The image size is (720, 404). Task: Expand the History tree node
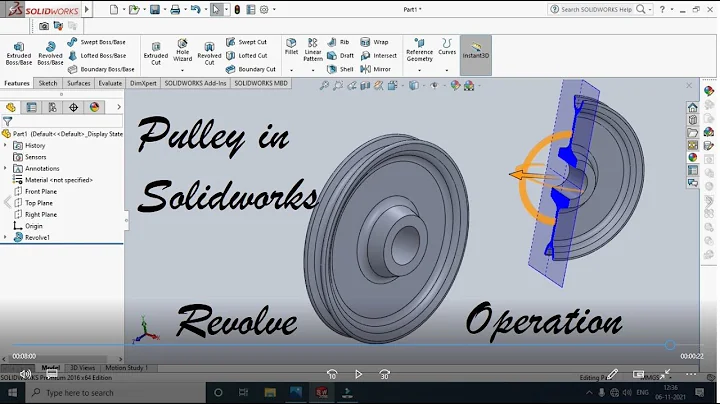[x=5, y=145]
